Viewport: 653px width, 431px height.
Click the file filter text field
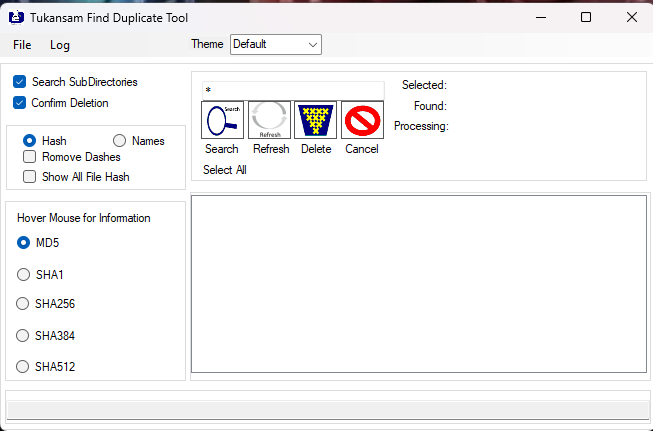click(292, 90)
